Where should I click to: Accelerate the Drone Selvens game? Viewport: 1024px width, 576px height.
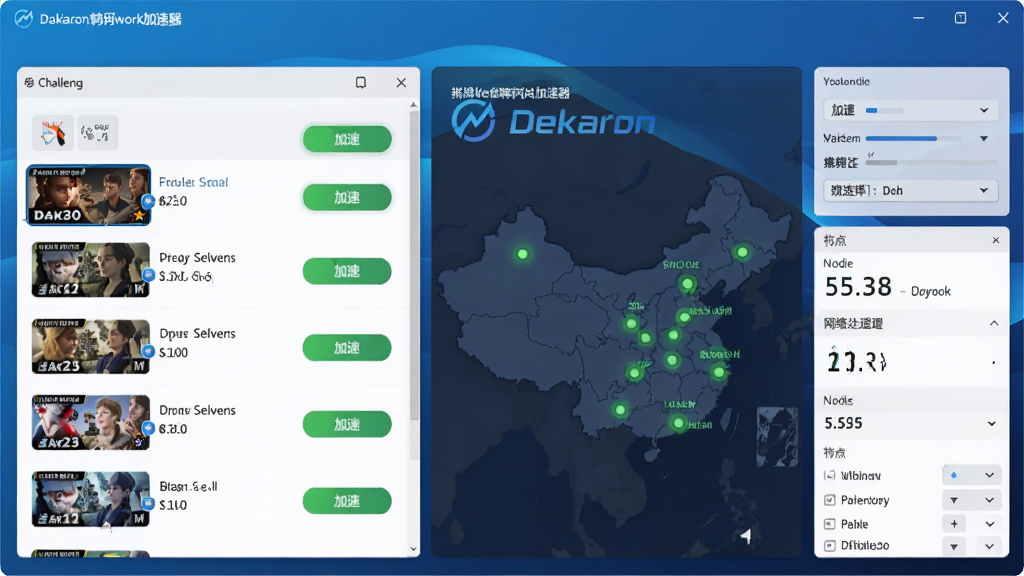tap(347, 424)
